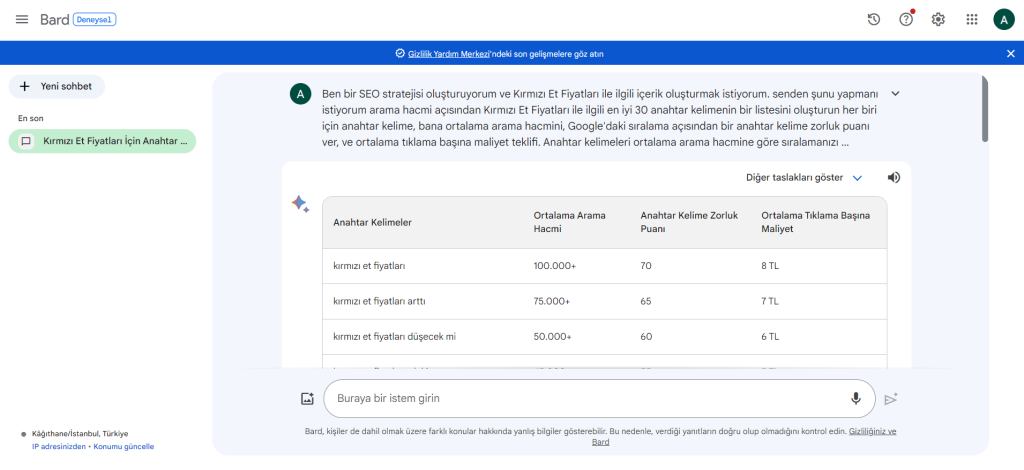Activate microphone voice input

pyautogui.click(x=856, y=398)
